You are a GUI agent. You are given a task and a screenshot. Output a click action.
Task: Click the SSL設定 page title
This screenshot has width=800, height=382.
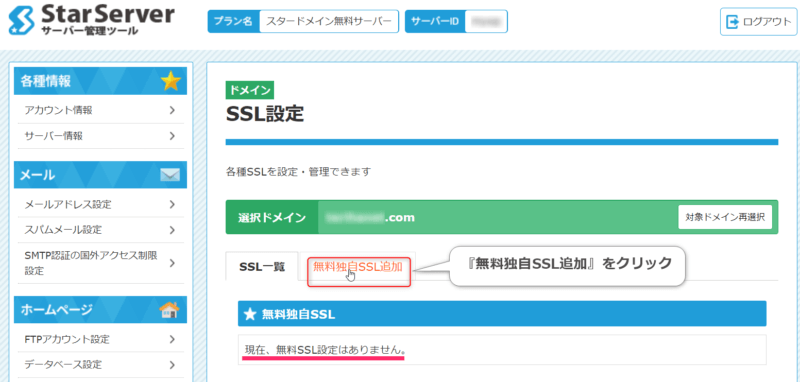coord(265,115)
